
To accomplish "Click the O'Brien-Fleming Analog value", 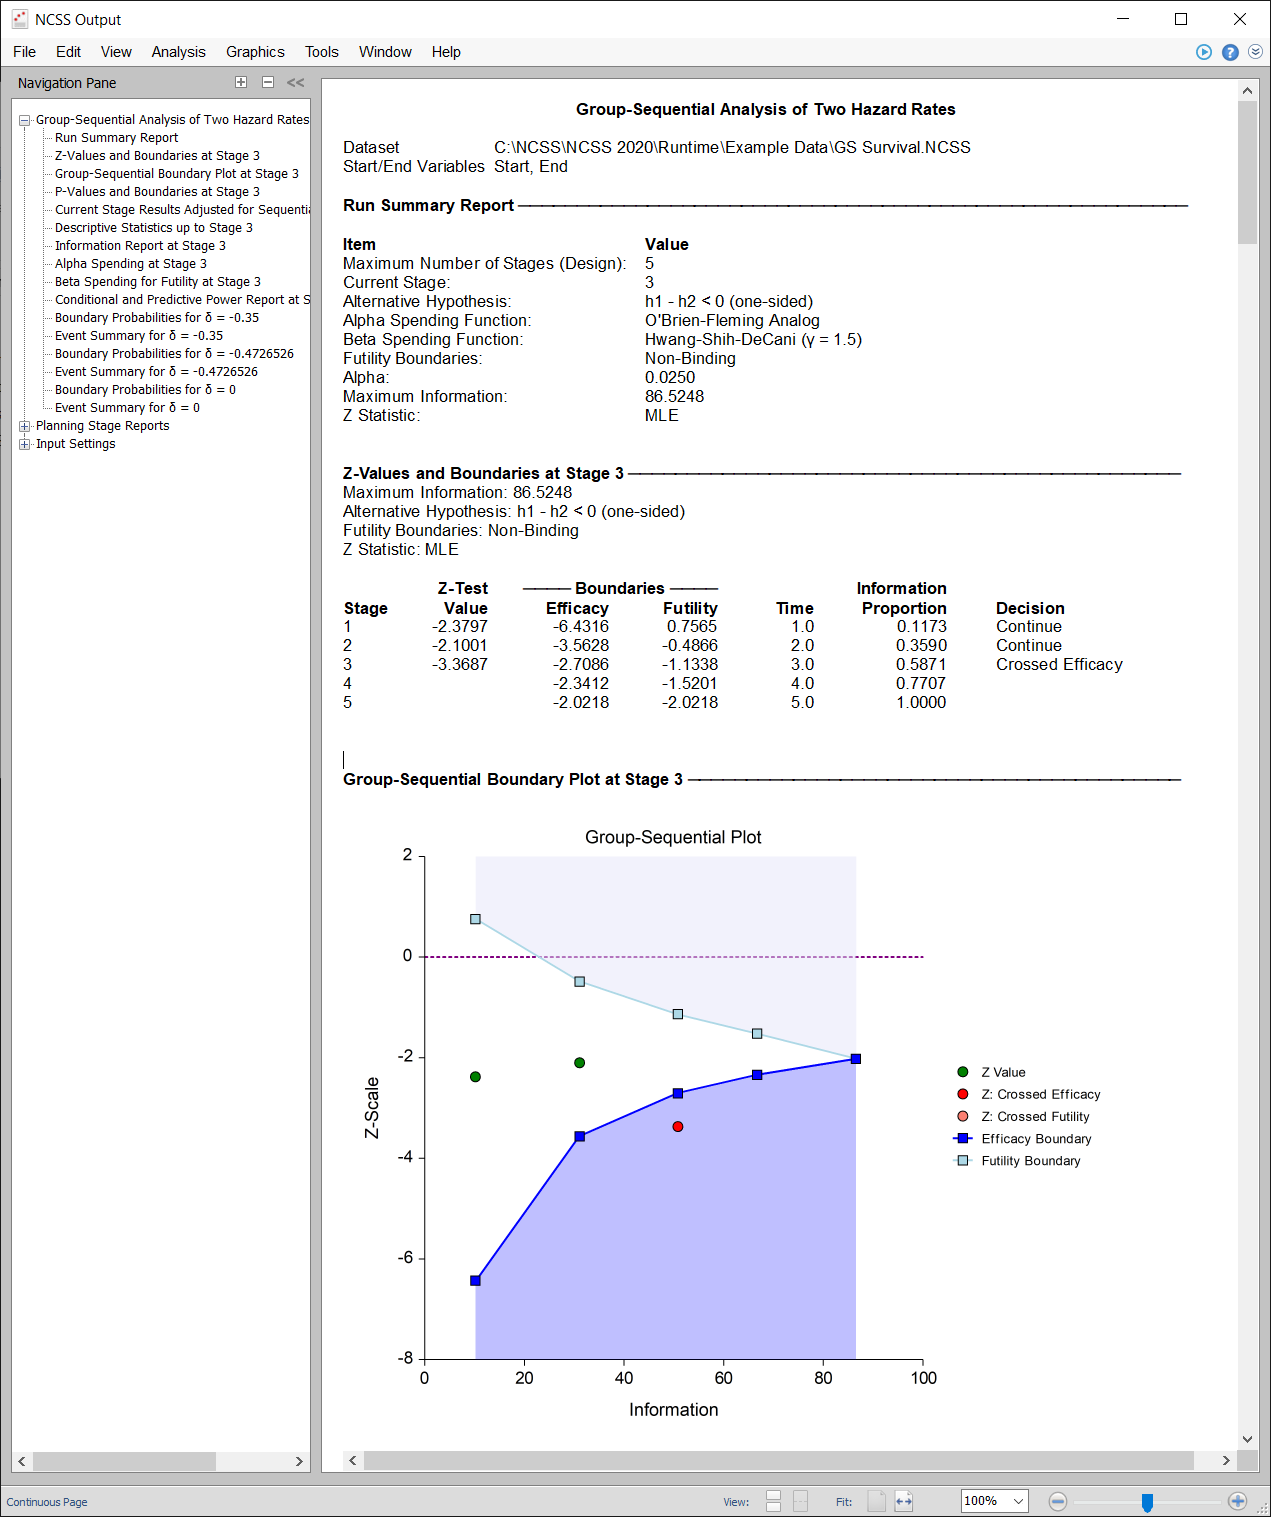I will [x=732, y=321].
